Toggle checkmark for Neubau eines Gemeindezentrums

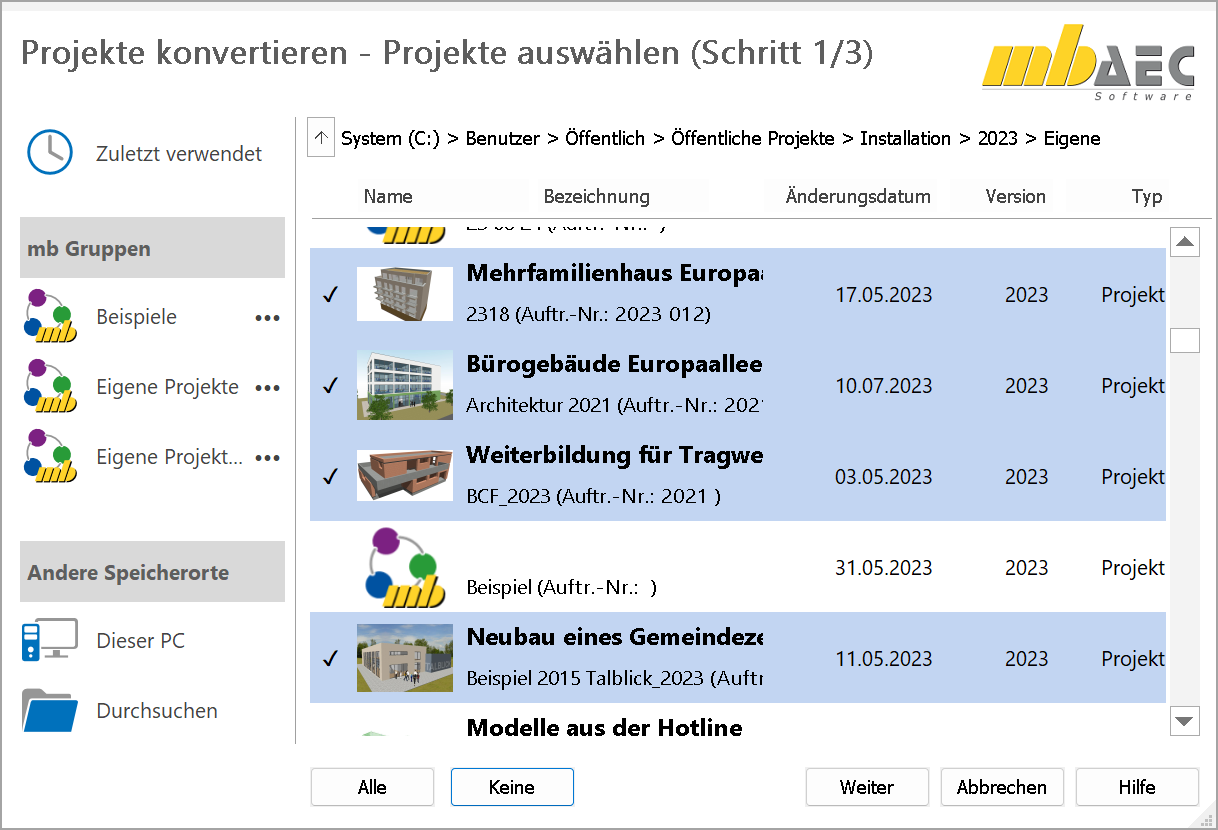(331, 659)
